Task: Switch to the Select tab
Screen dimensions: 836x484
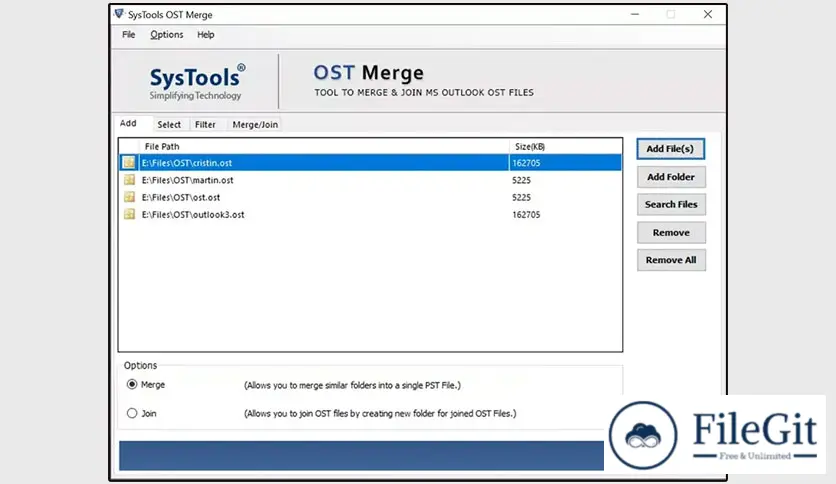Action: 169,124
